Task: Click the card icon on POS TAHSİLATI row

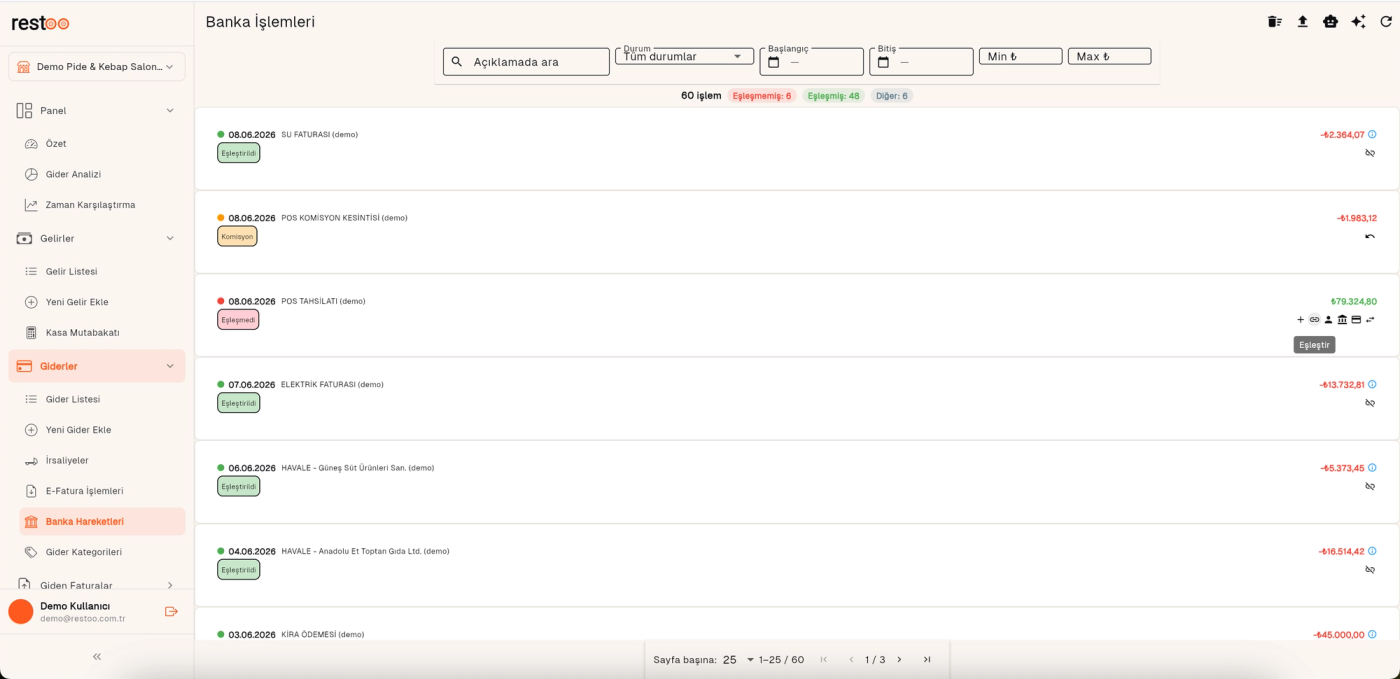Action: point(1356,320)
